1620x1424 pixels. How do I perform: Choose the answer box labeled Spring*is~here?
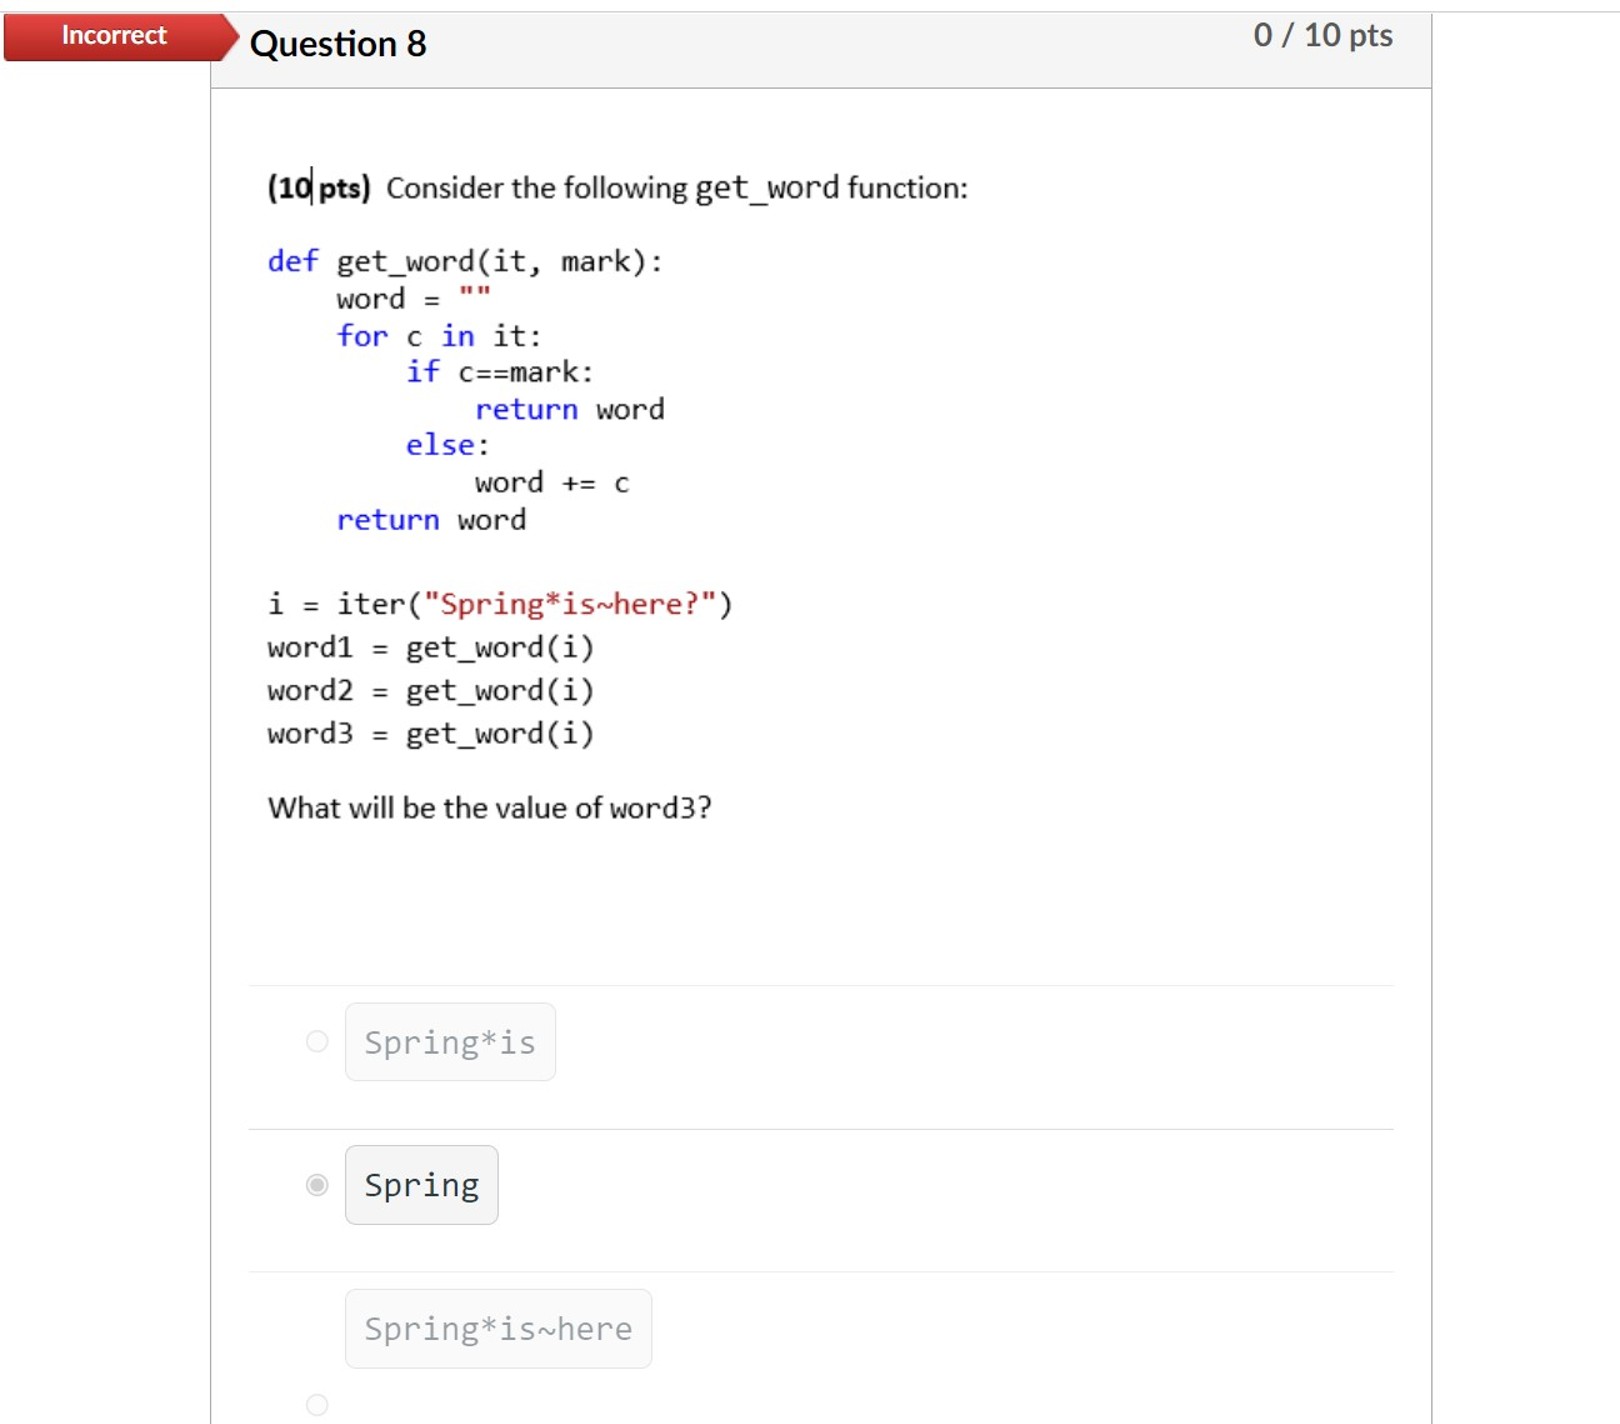(x=498, y=1329)
